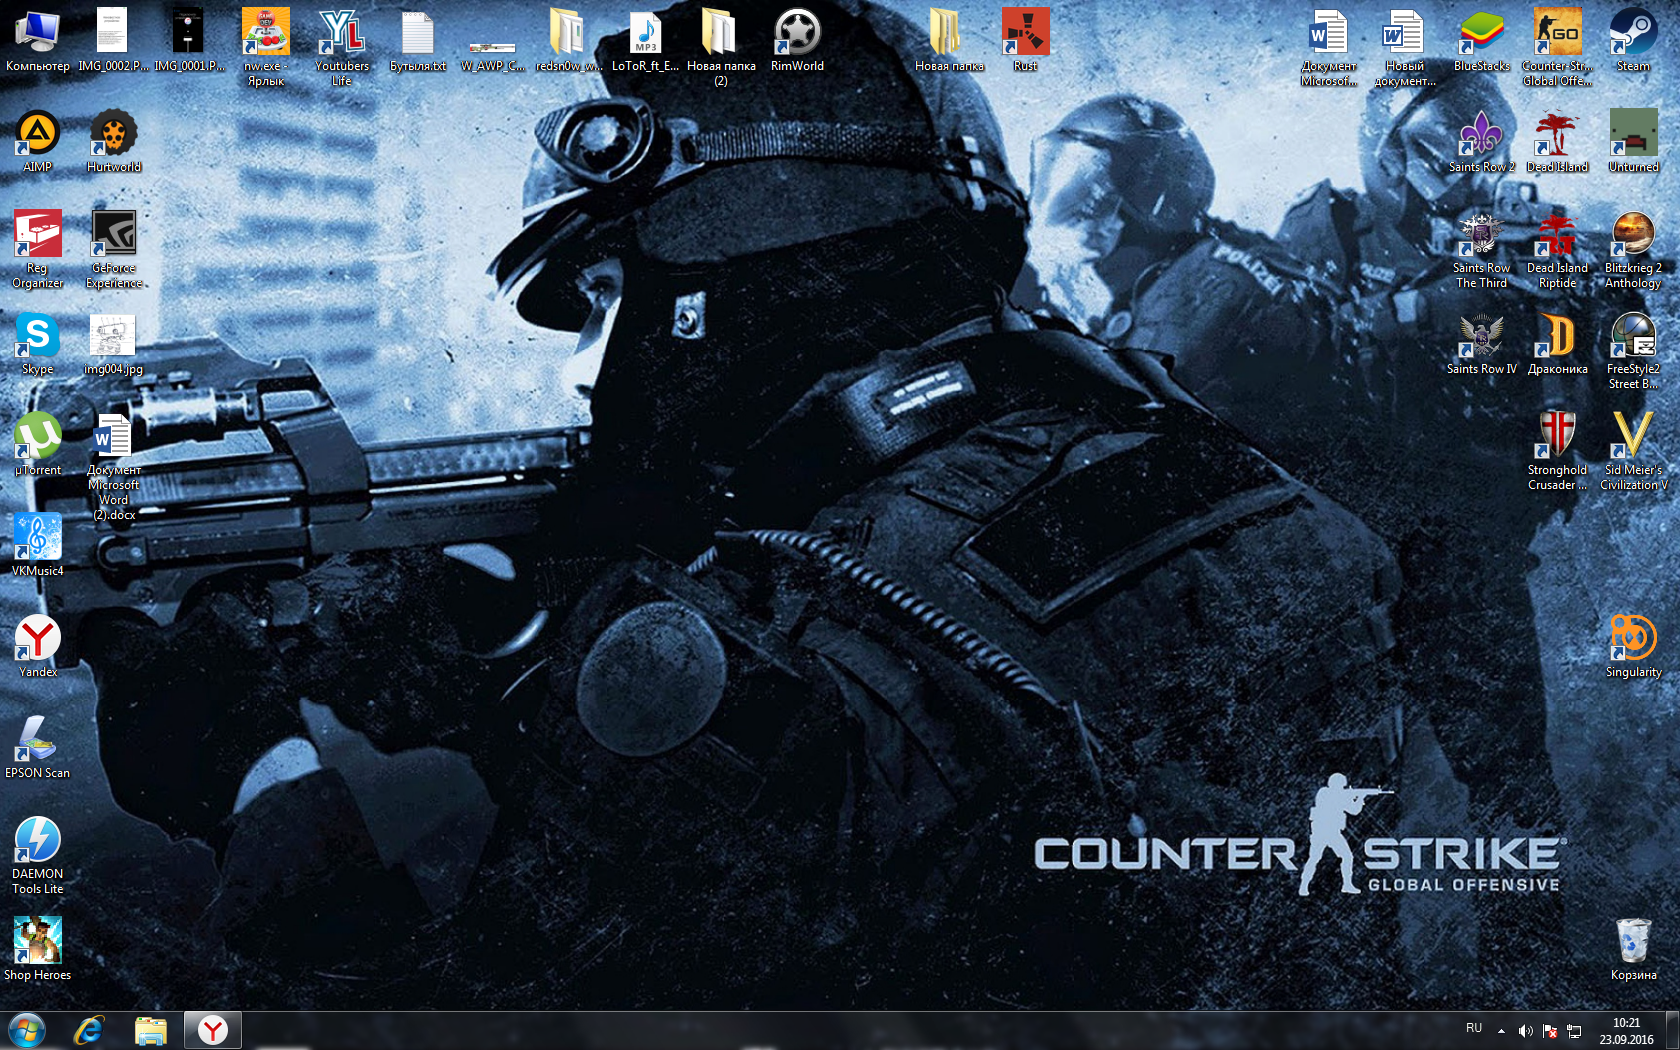Launch the Dead Island shortcut under Counter-Strike

click(x=1557, y=141)
